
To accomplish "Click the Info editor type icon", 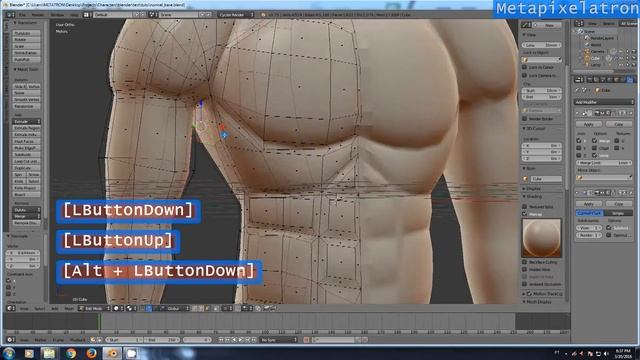I will 10,15.
